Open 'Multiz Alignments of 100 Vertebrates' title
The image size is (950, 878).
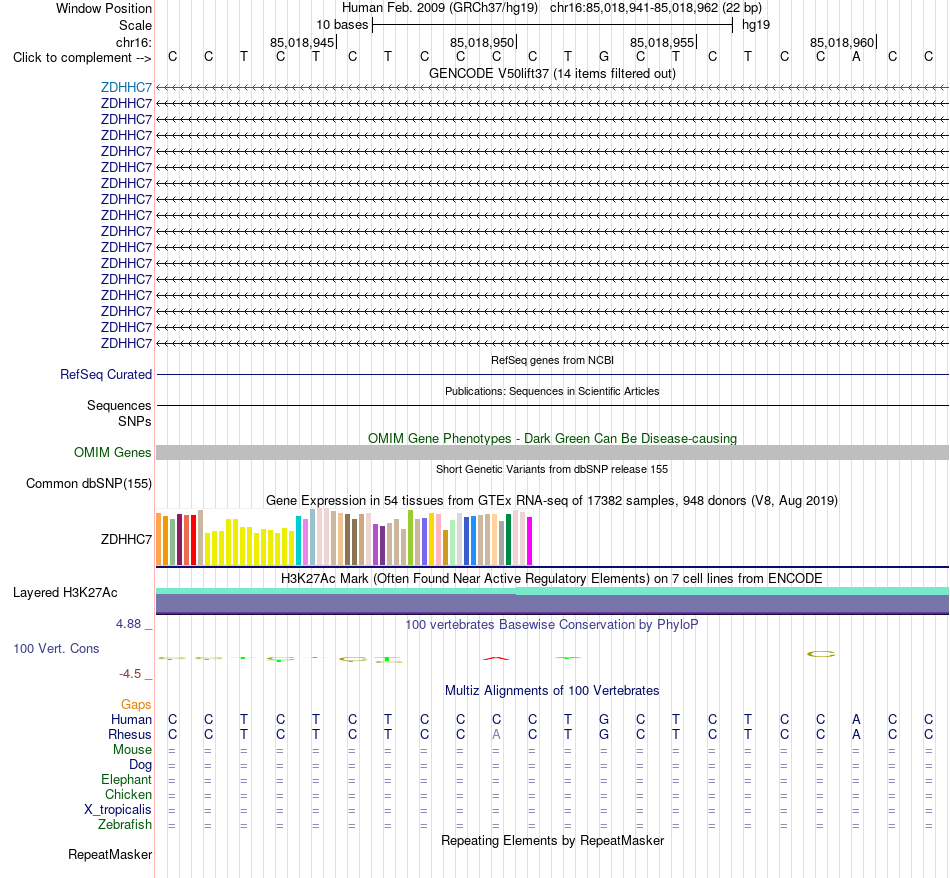pos(552,690)
